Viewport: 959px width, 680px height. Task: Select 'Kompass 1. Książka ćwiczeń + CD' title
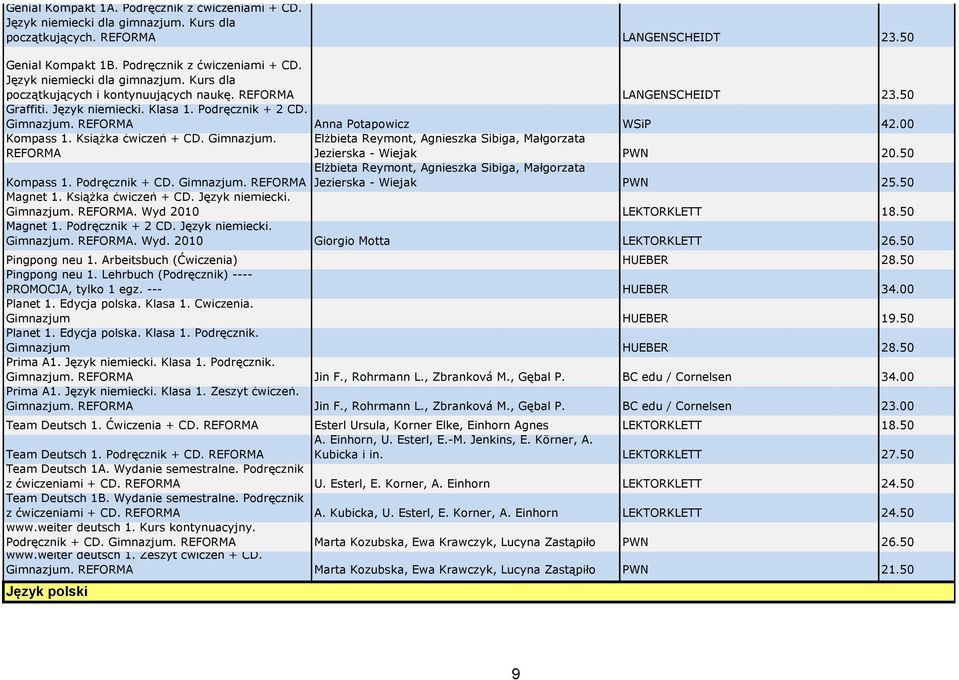click(x=141, y=146)
